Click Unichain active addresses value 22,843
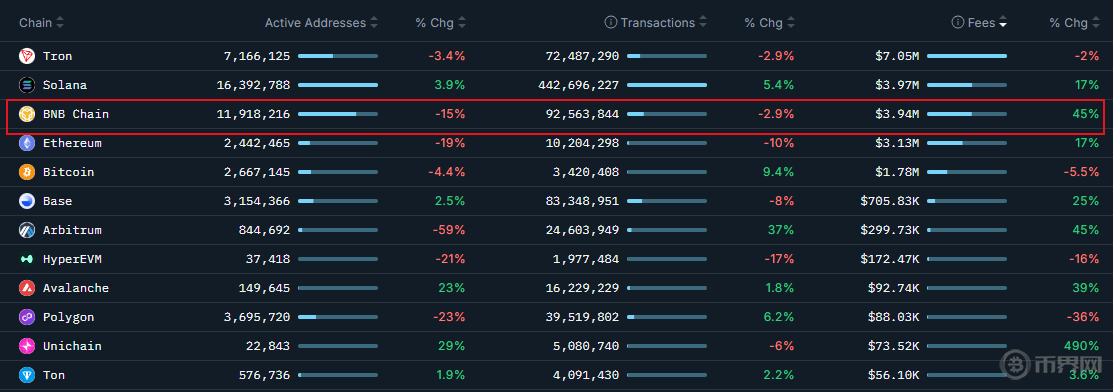The image size is (1113, 392). click(x=268, y=347)
